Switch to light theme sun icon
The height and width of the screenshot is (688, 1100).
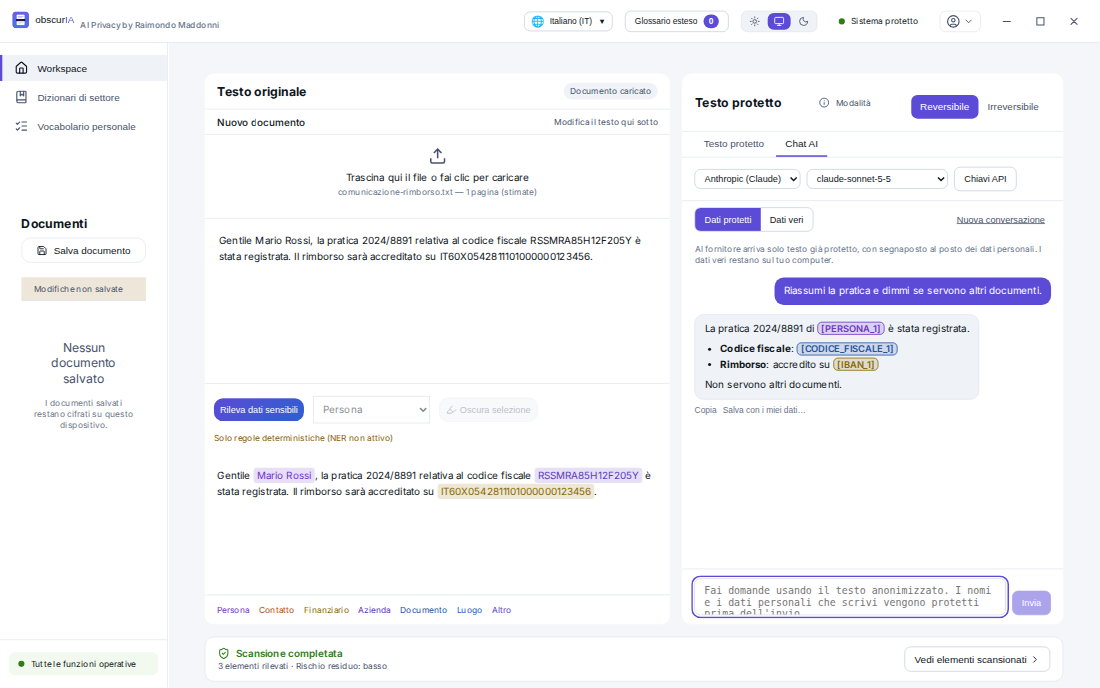[754, 21]
